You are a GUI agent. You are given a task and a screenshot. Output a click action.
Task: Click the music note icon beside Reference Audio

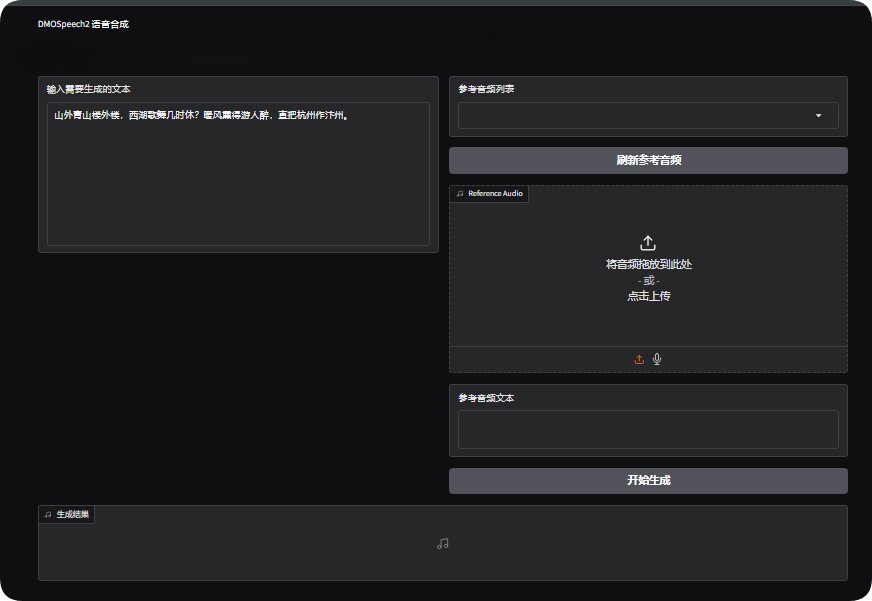click(x=459, y=194)
